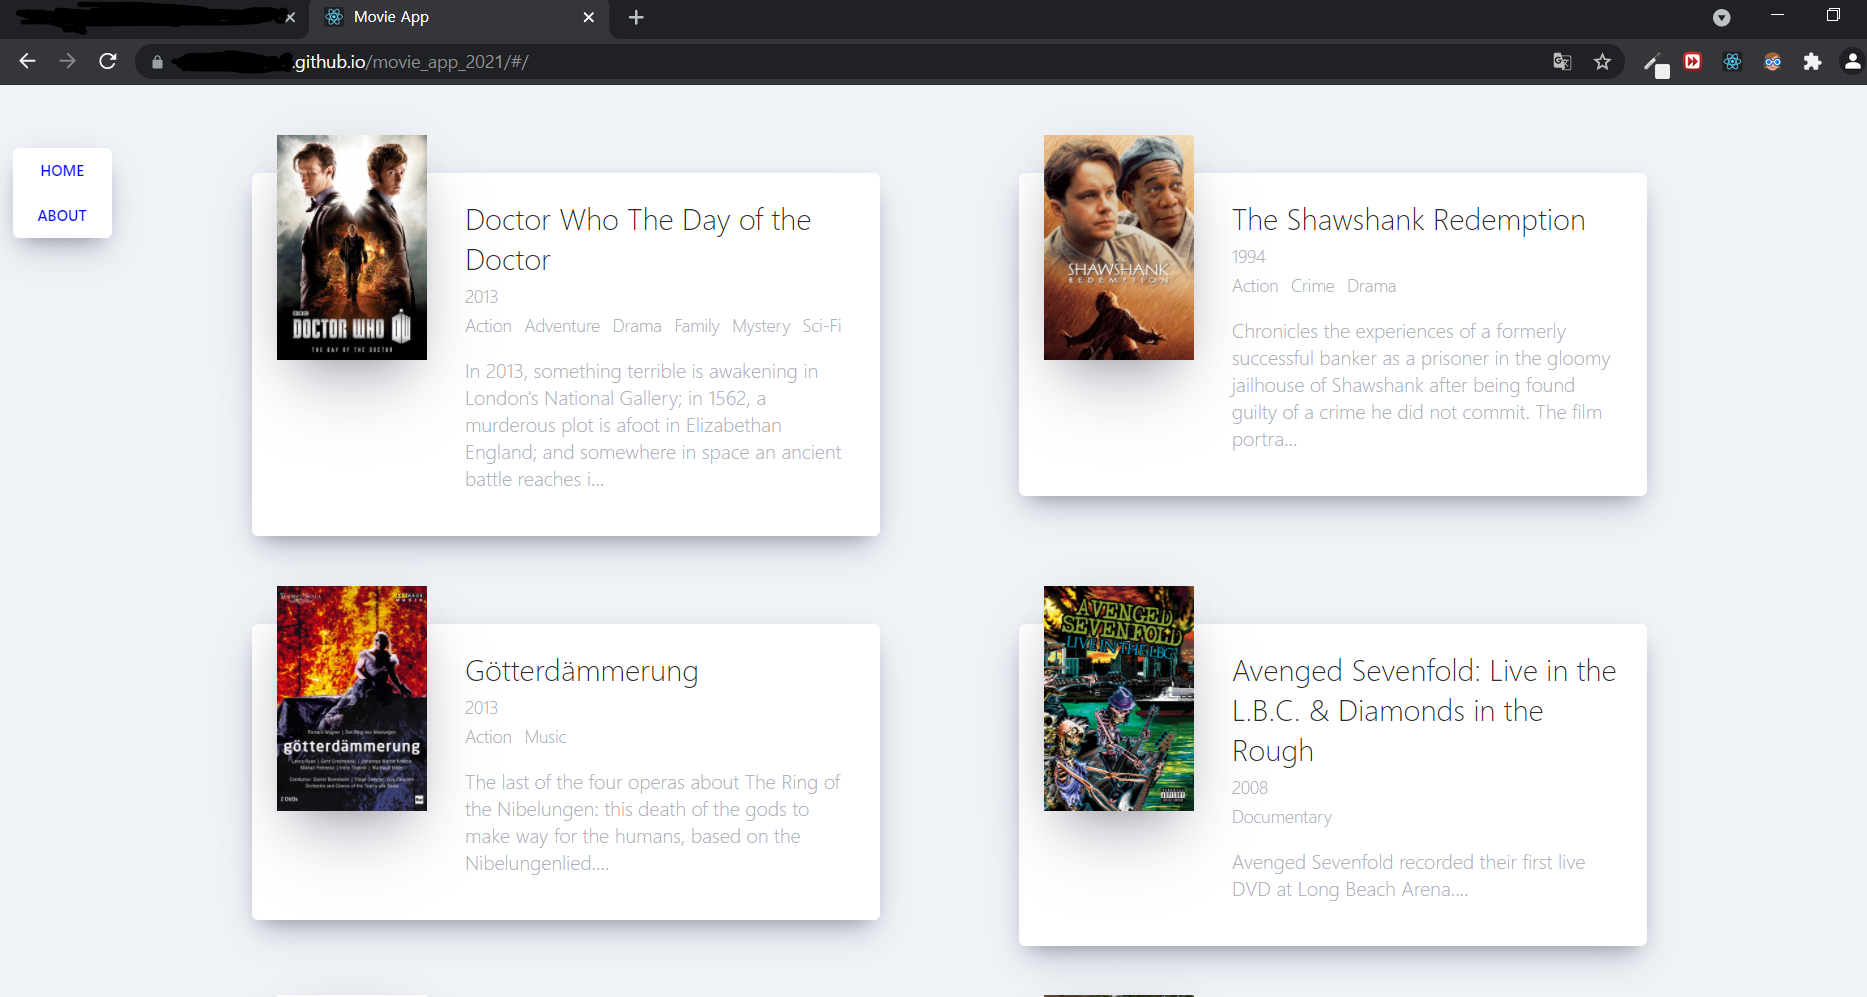Close the first redacted tab
This screenshot has height=997, width=1867.
pyautogui.click(x=290, y=17)
